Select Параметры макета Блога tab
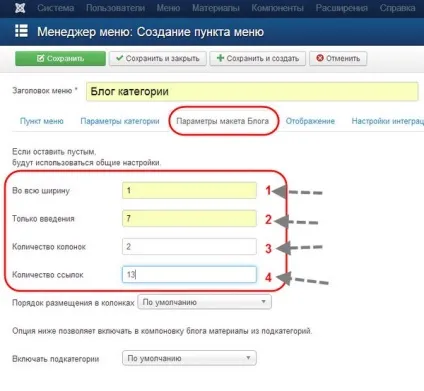Screen dimensions: 424x391 pyautogui.click(x=223, y=121)
